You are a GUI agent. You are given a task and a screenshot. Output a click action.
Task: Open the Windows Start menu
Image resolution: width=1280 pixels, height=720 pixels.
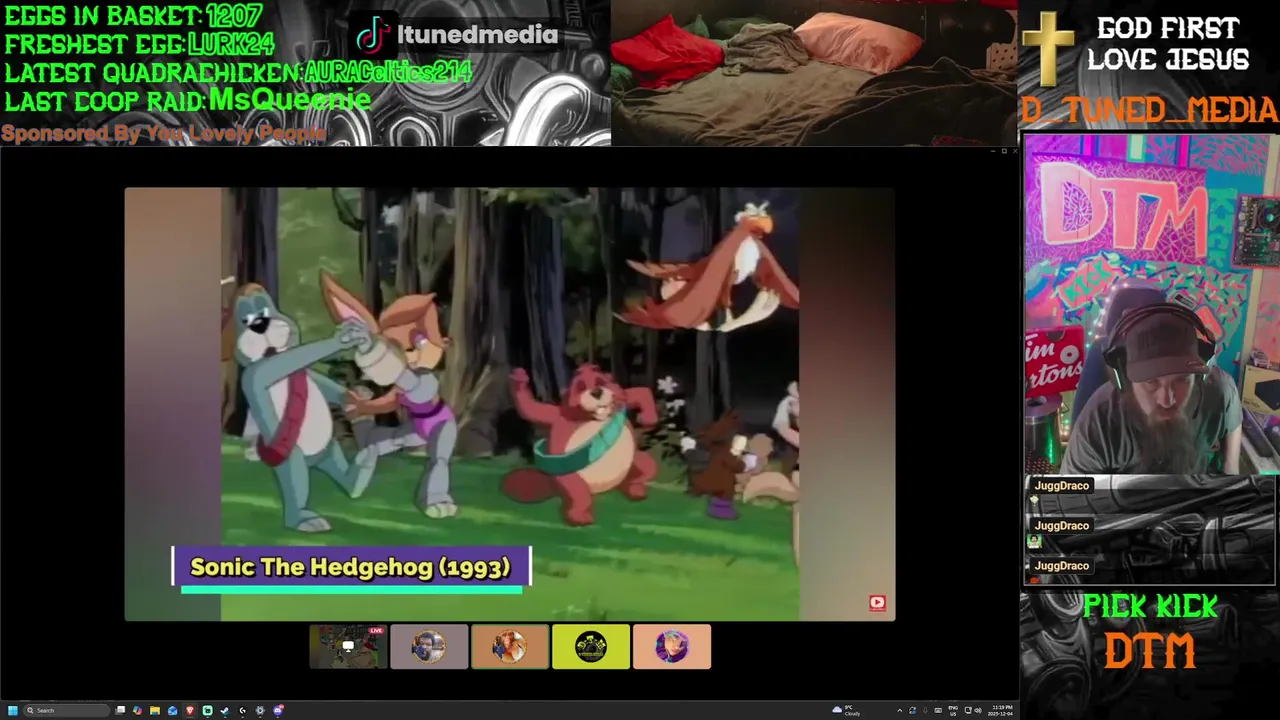13,710
